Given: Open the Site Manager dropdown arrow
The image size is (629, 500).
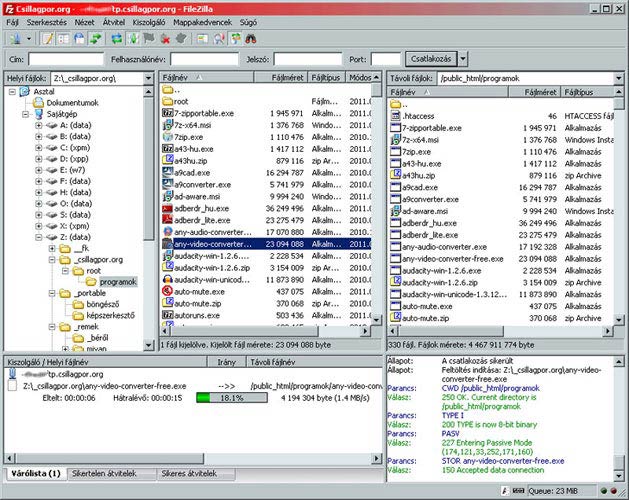Looking at the screenshot, I should 27,38.
